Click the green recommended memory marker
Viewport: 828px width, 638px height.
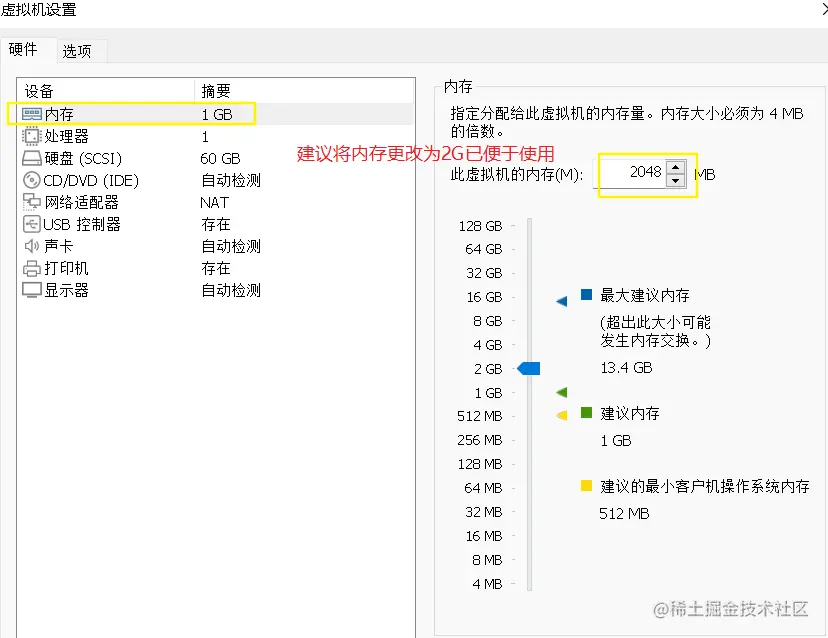tap(562, 392)
